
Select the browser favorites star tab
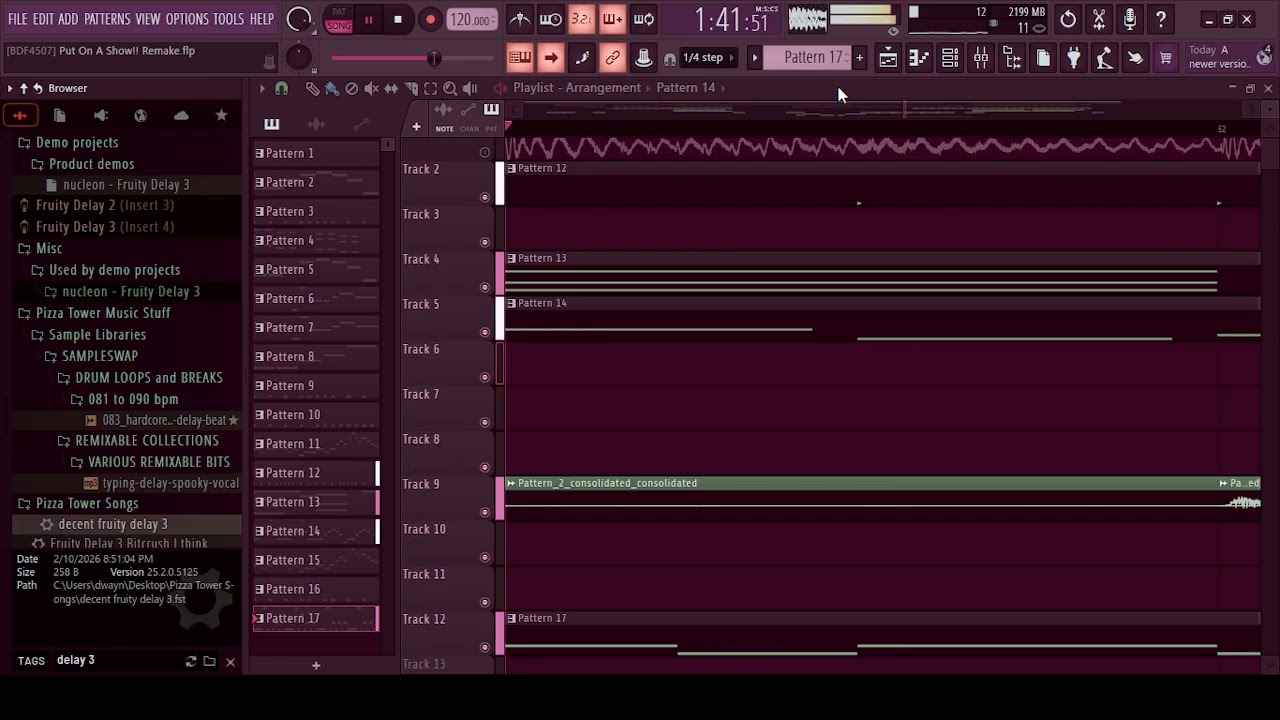click(221, 116)
